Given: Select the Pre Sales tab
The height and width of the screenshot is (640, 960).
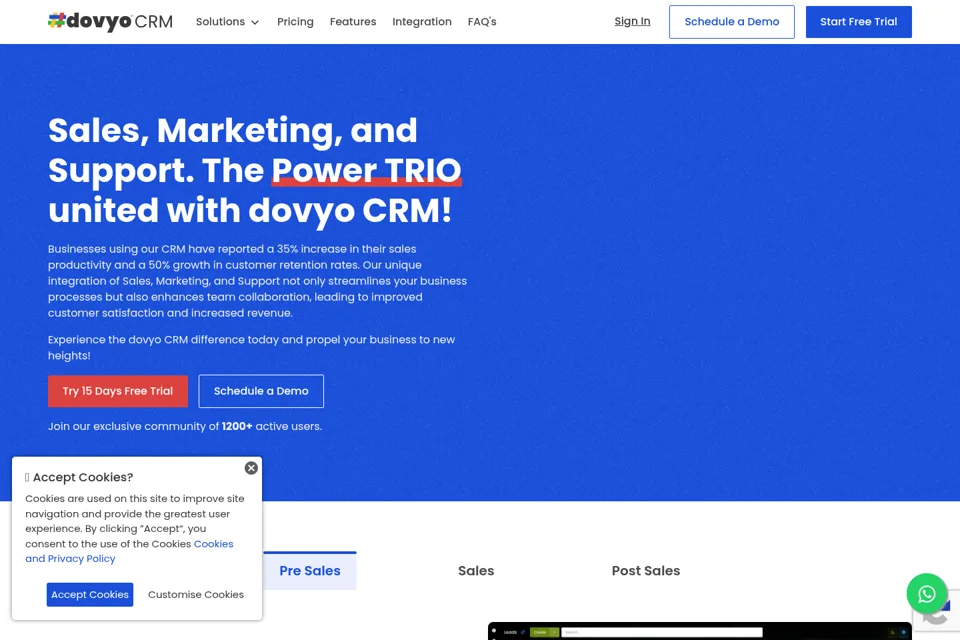Looking at the screenshot, I should pos(310,571).
